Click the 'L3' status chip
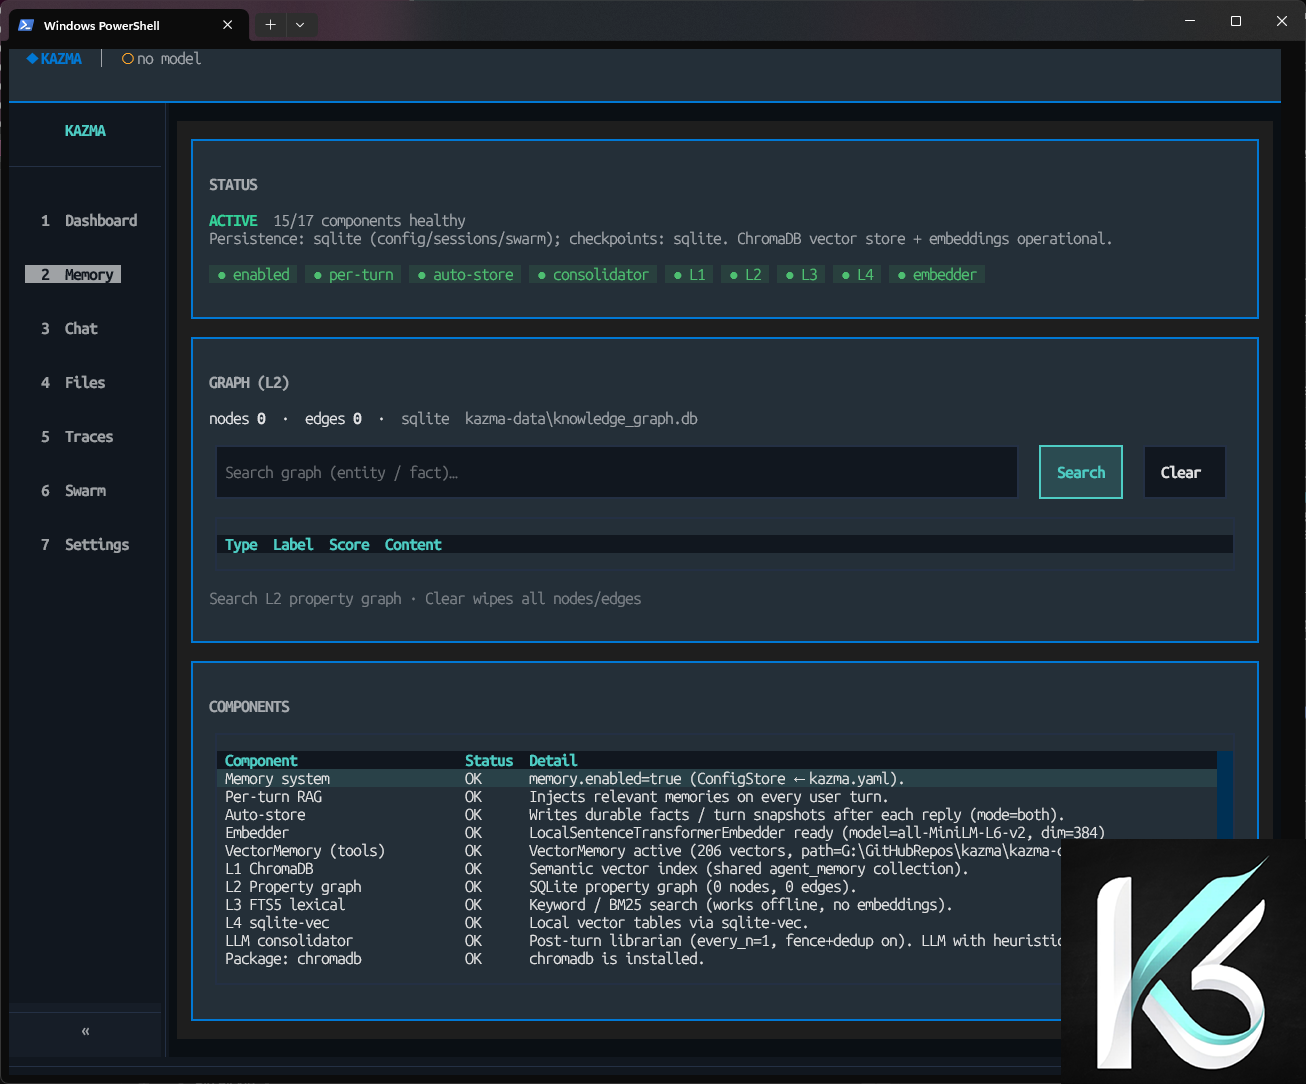 pos(801,275)
